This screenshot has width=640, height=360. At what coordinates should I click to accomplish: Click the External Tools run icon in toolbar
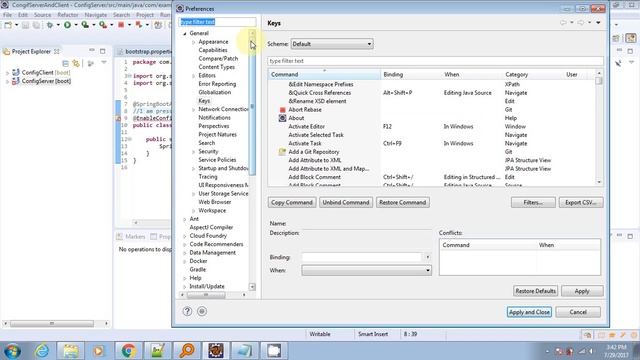pyautogui.click(x=103, y=25)
